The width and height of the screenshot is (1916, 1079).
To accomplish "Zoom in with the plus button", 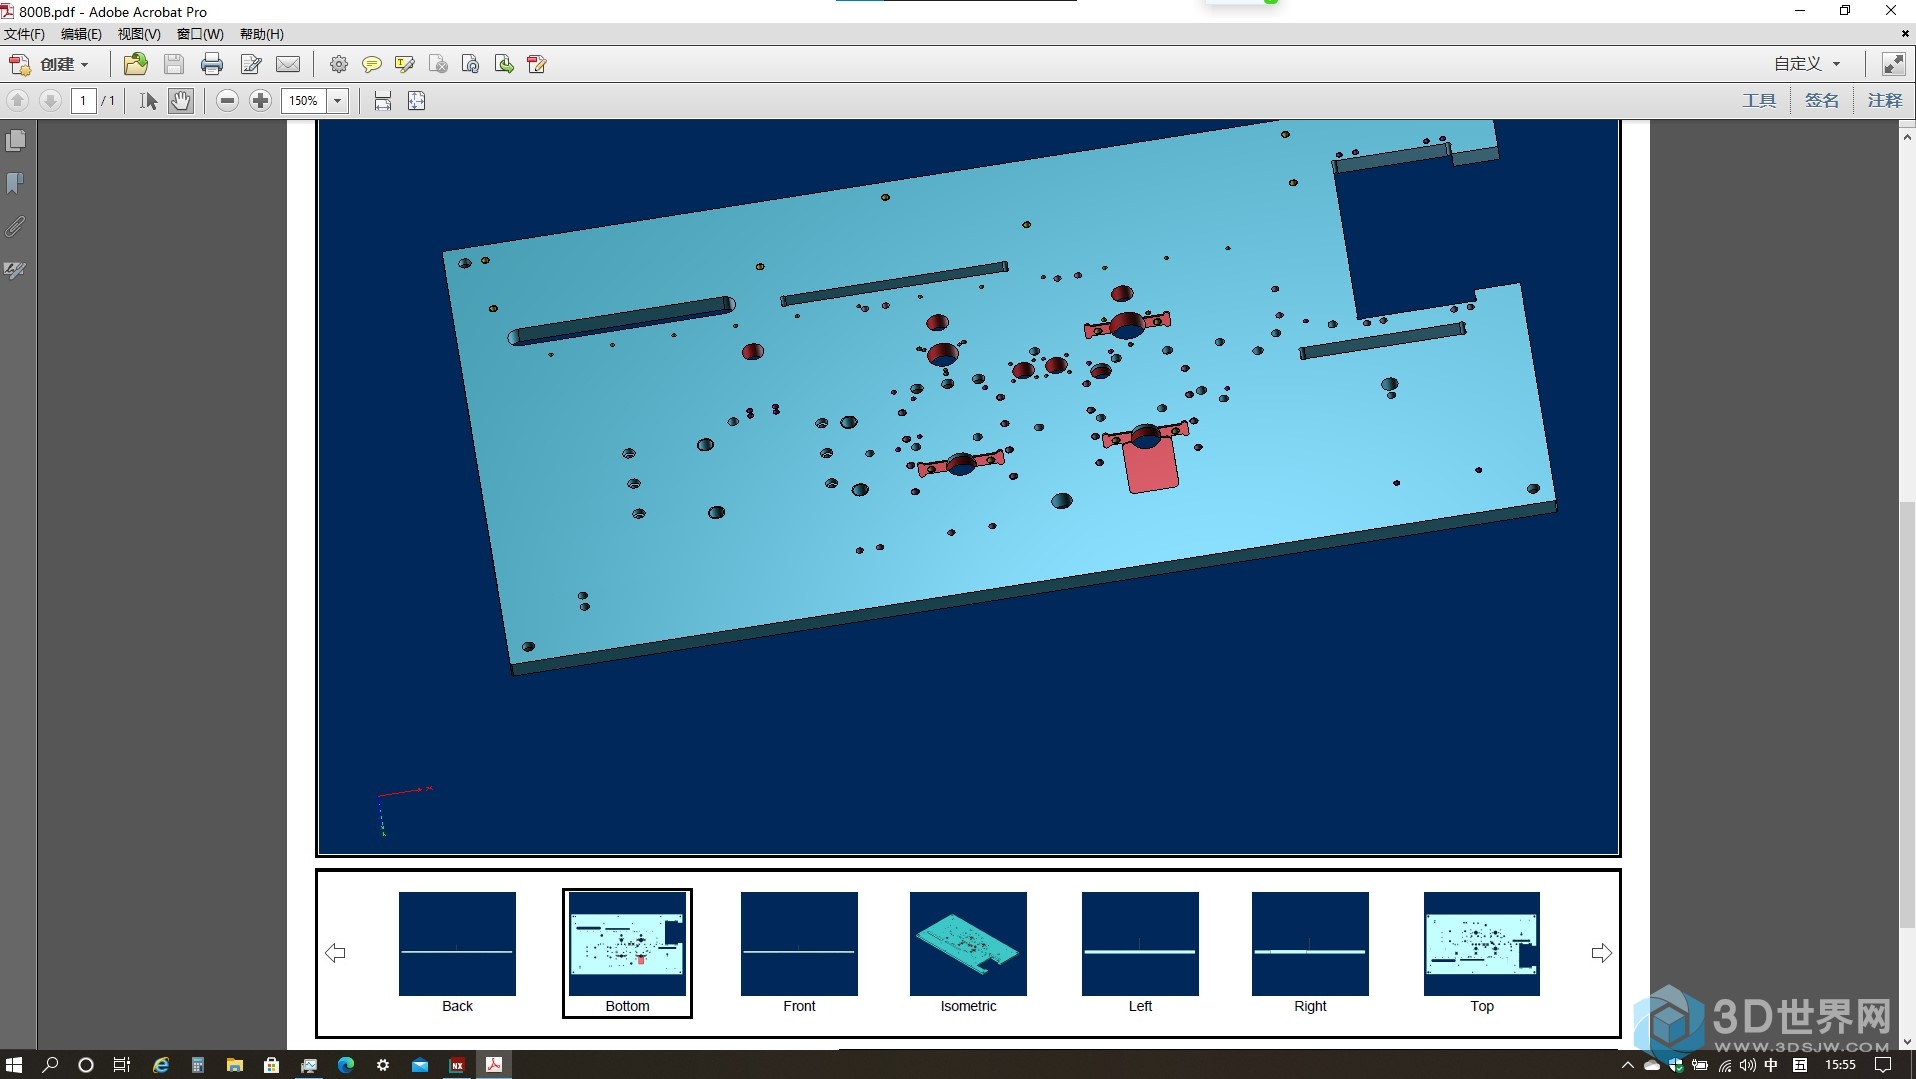I will [x=260, y=100].
